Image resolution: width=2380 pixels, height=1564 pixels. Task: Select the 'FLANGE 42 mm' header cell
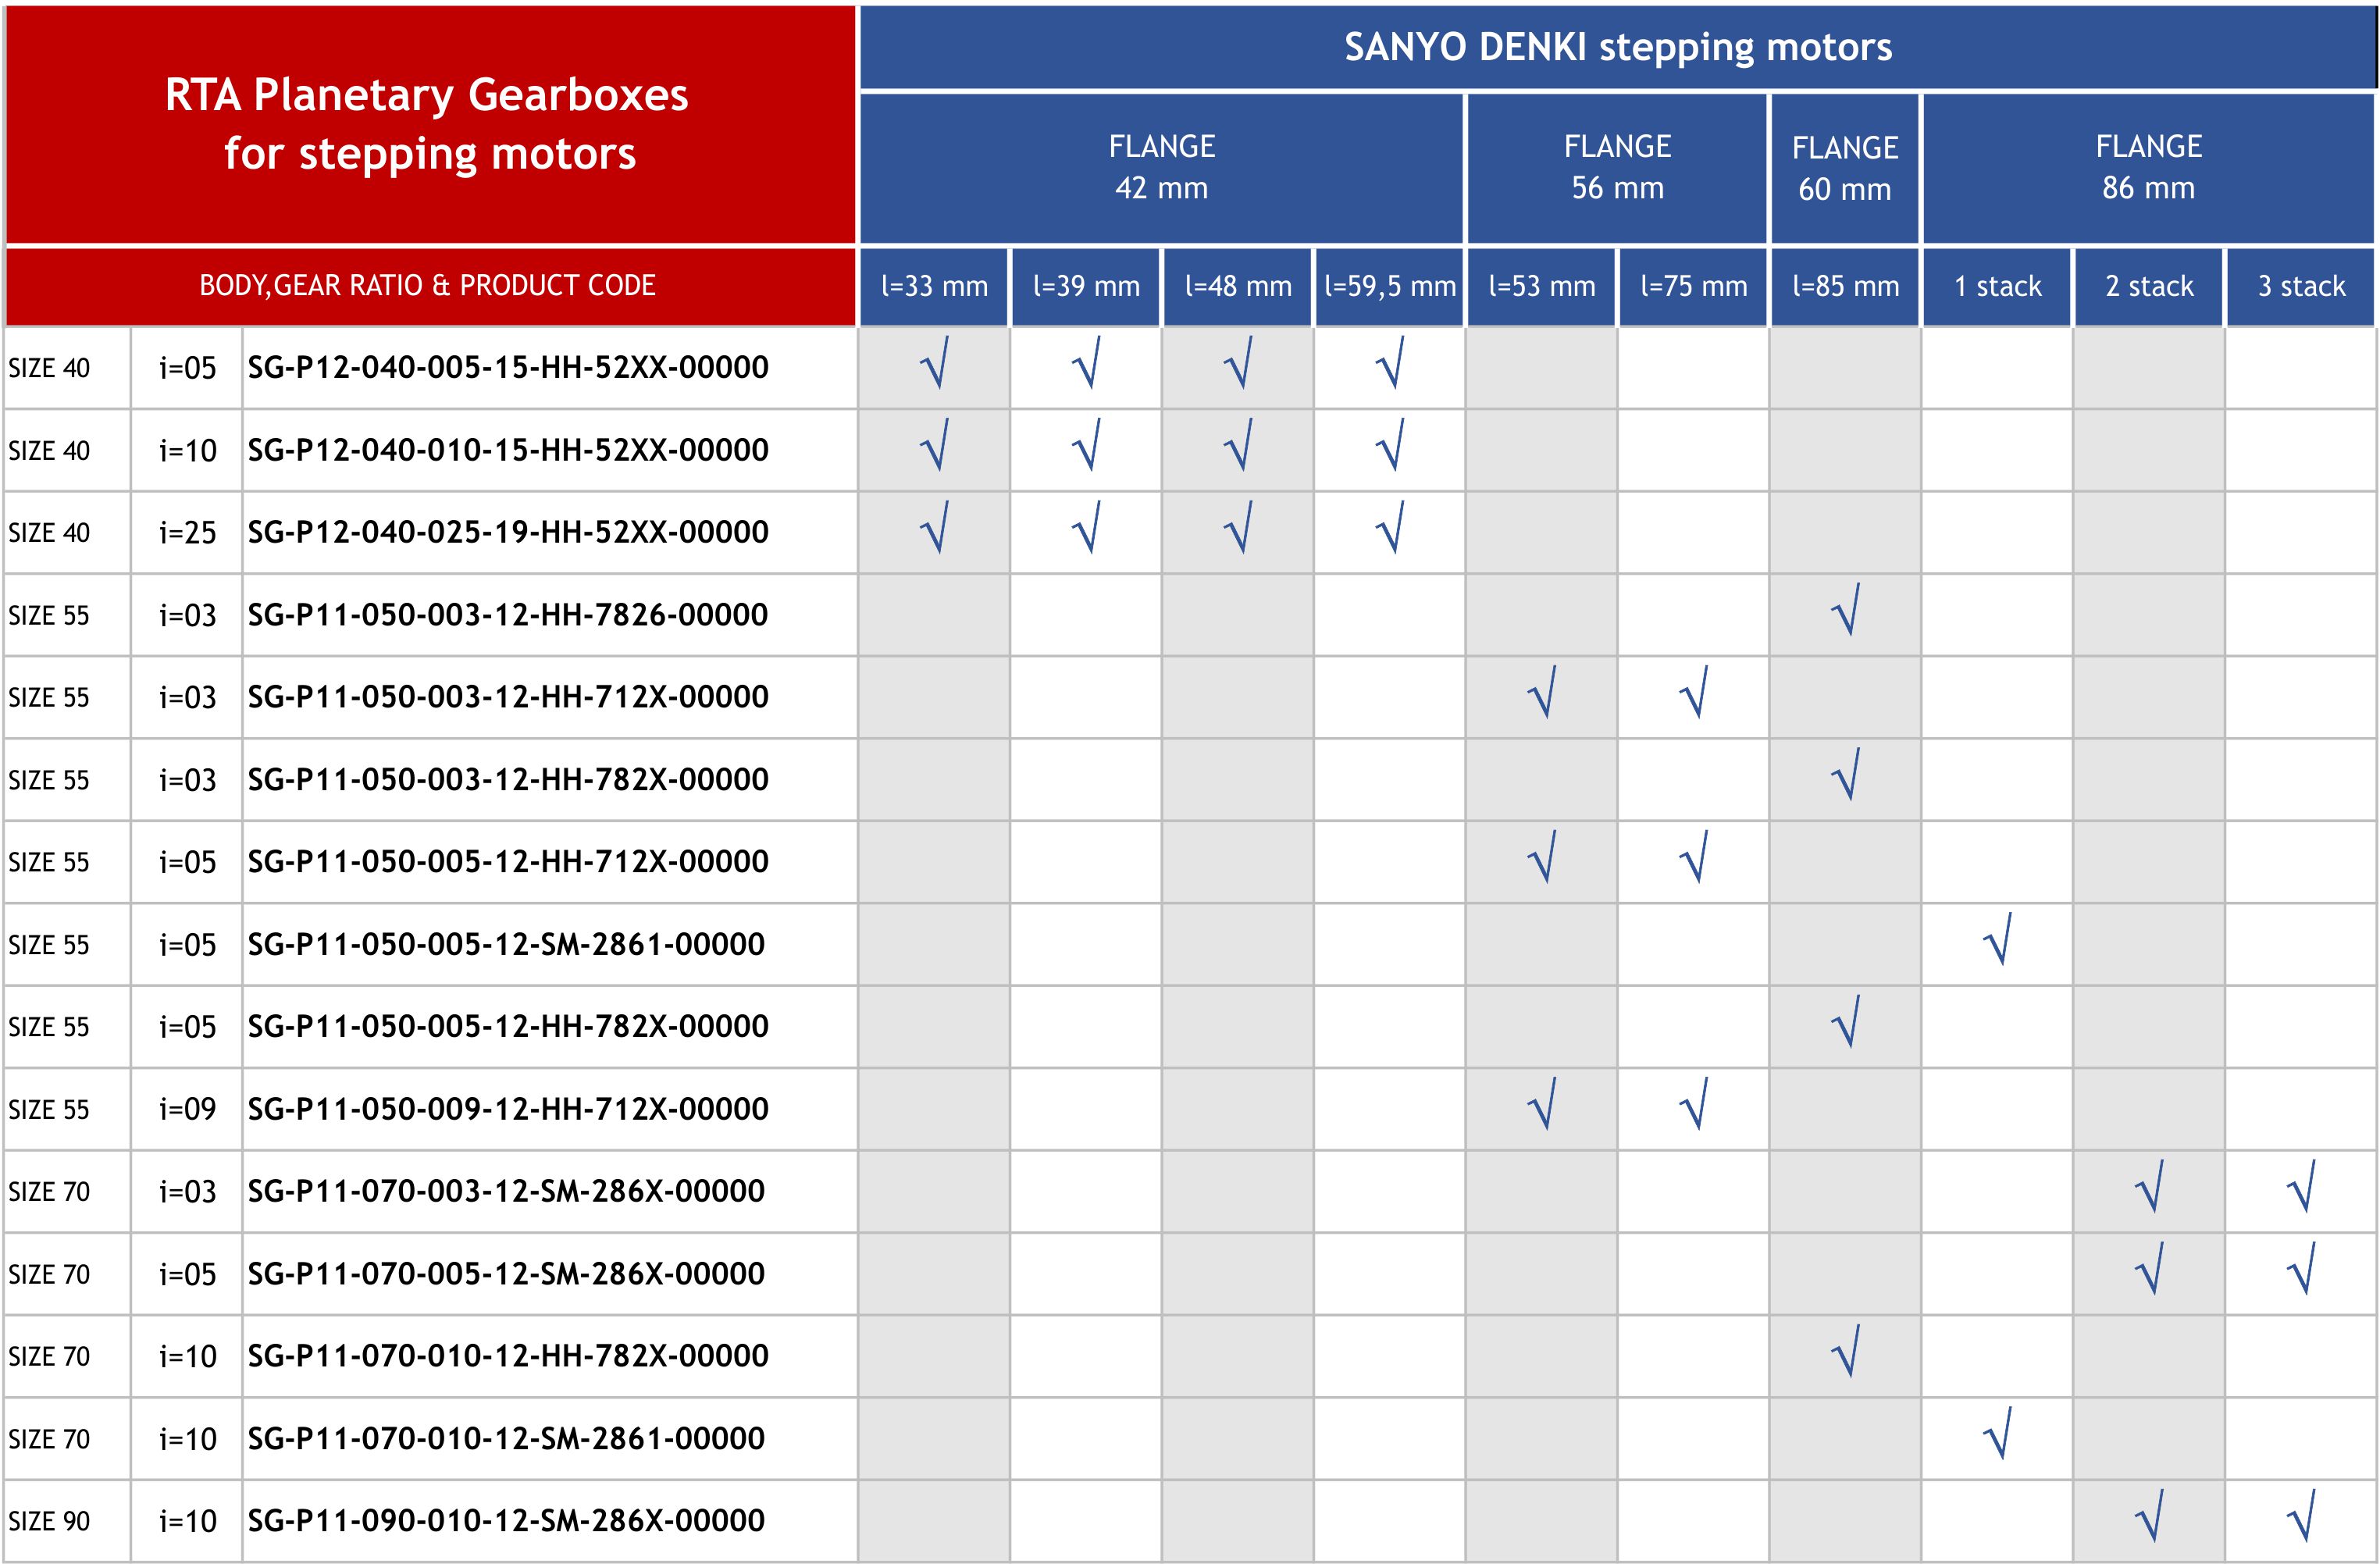(x=1161, y=168)
